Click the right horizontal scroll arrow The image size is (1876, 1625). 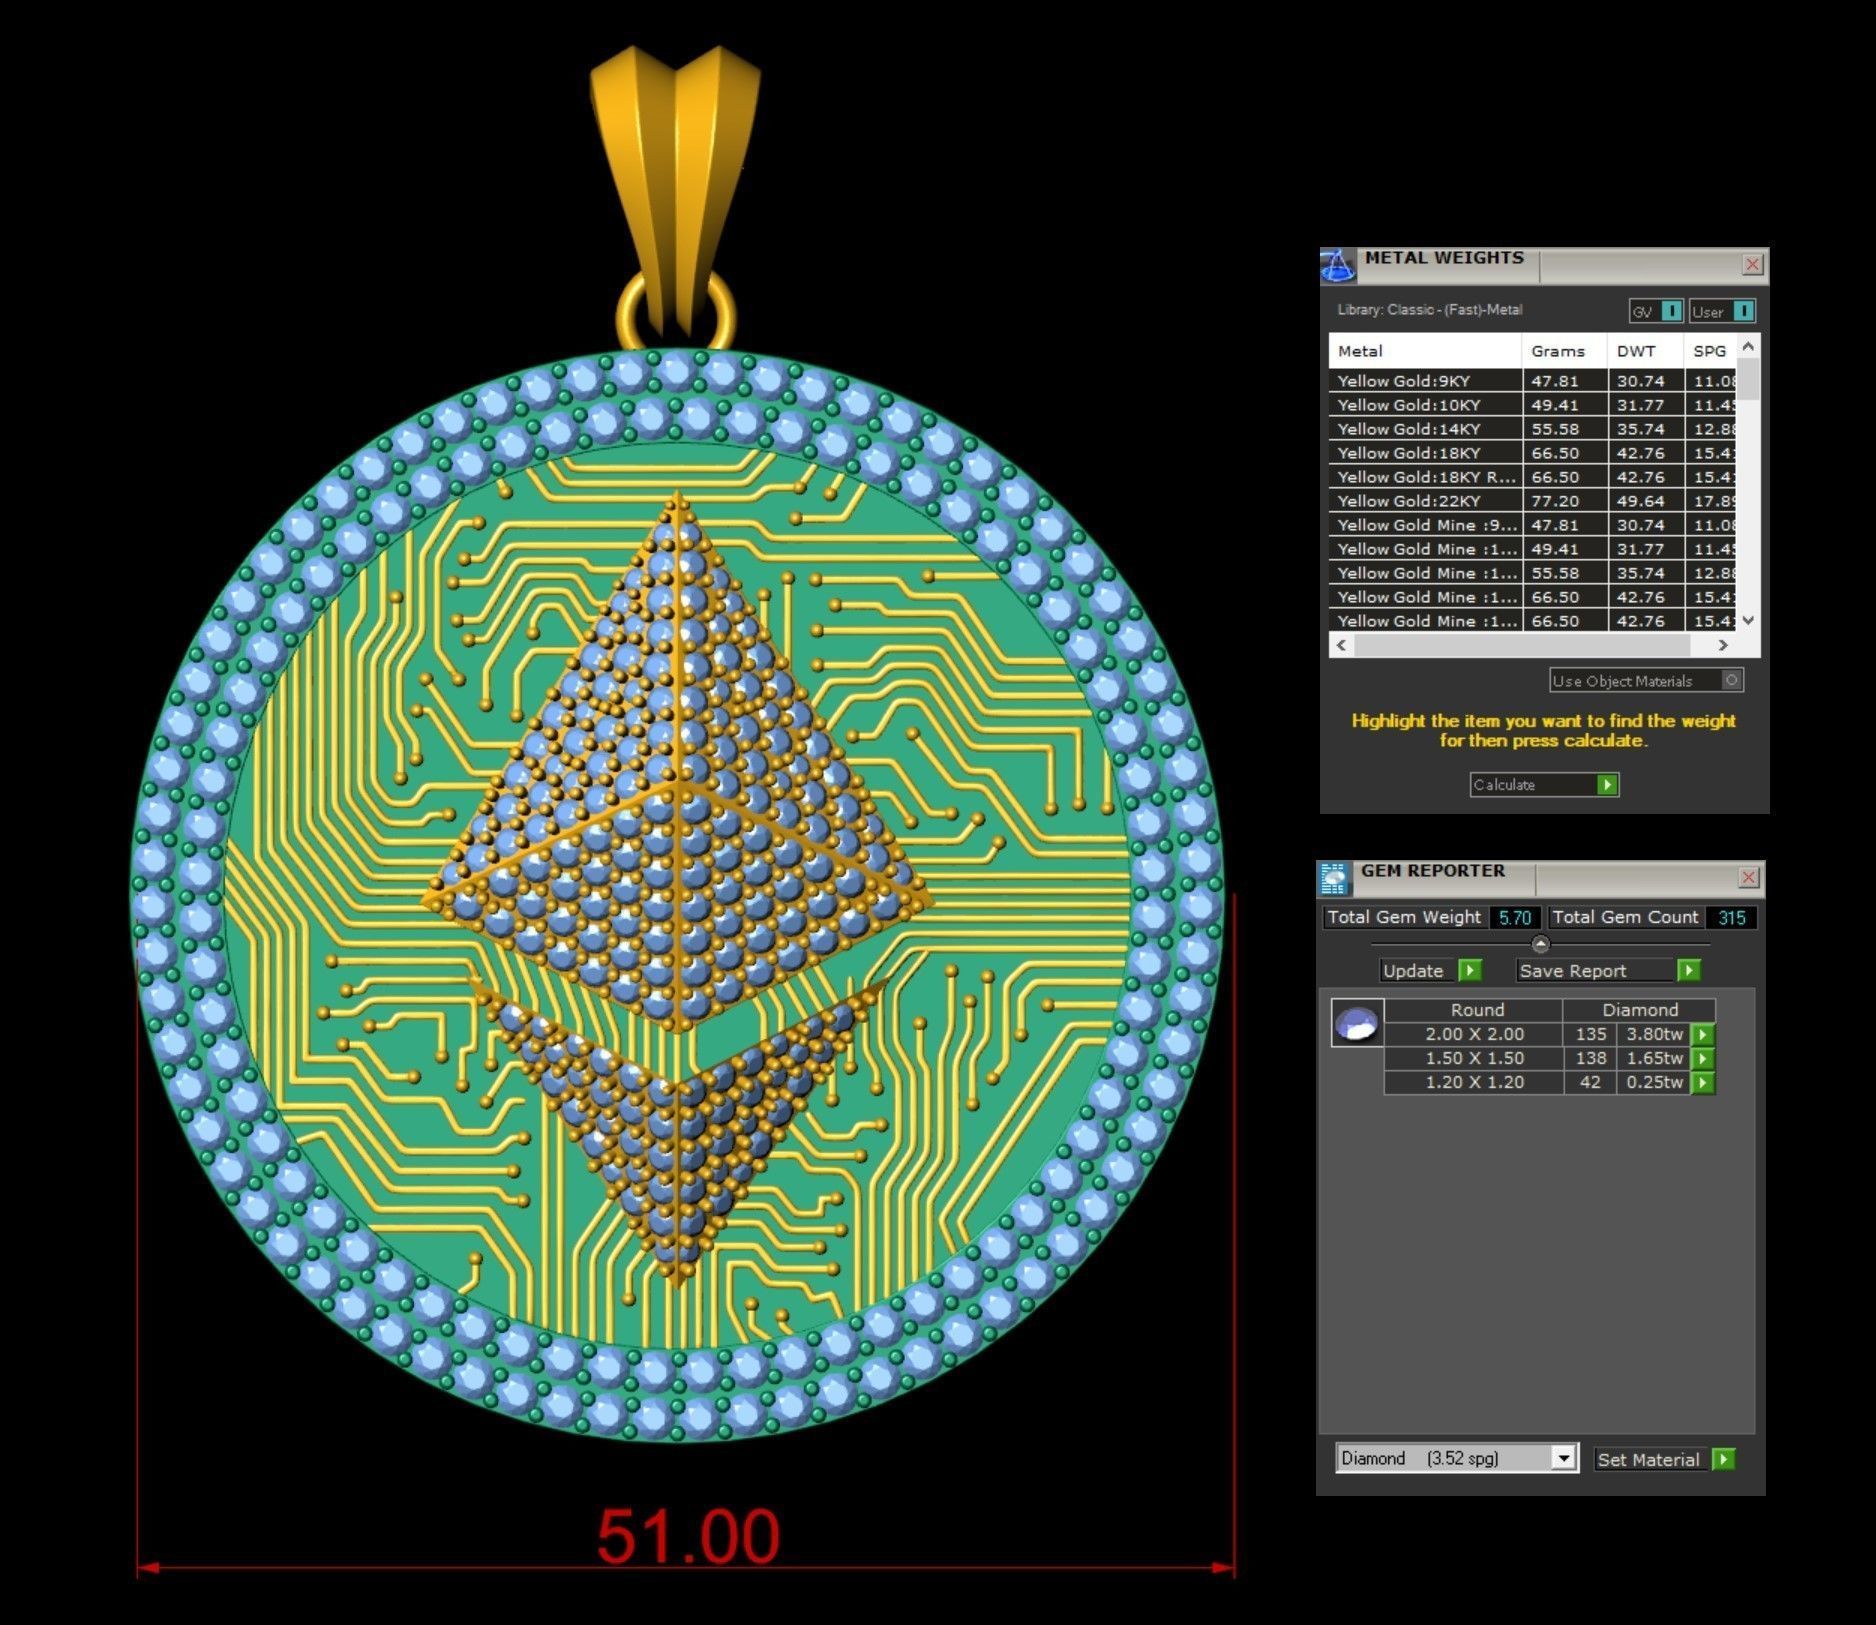[1723, 646]
